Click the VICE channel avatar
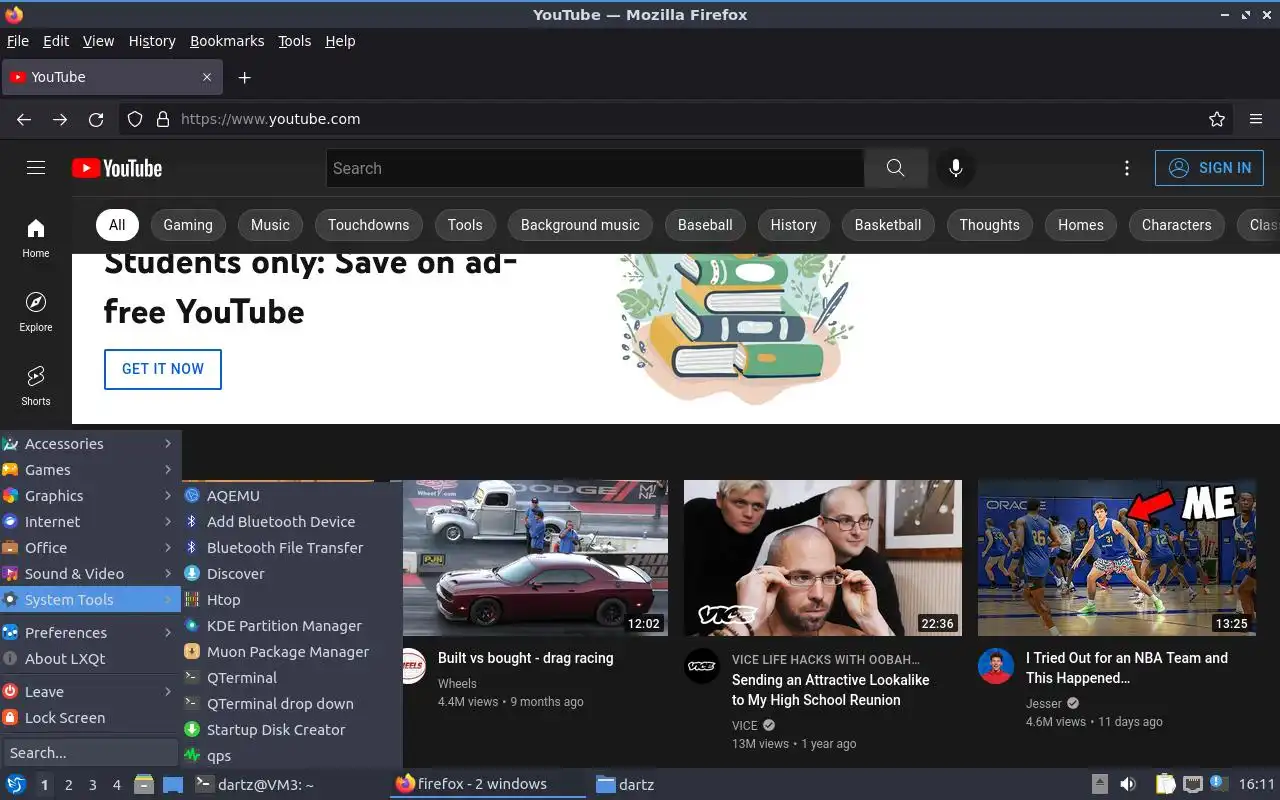The image size is (1280, 800). pos(702,666)
